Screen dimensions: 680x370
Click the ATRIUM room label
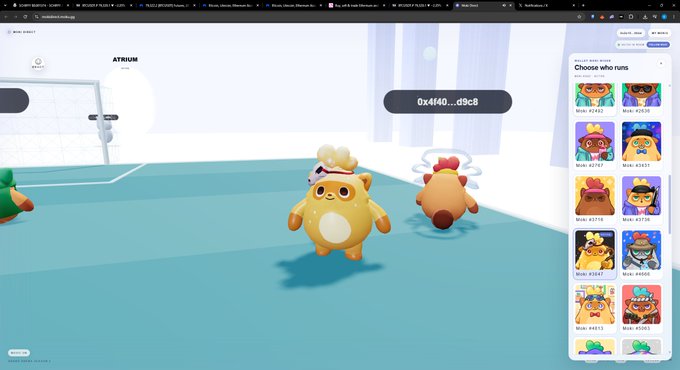coord(125,59)
